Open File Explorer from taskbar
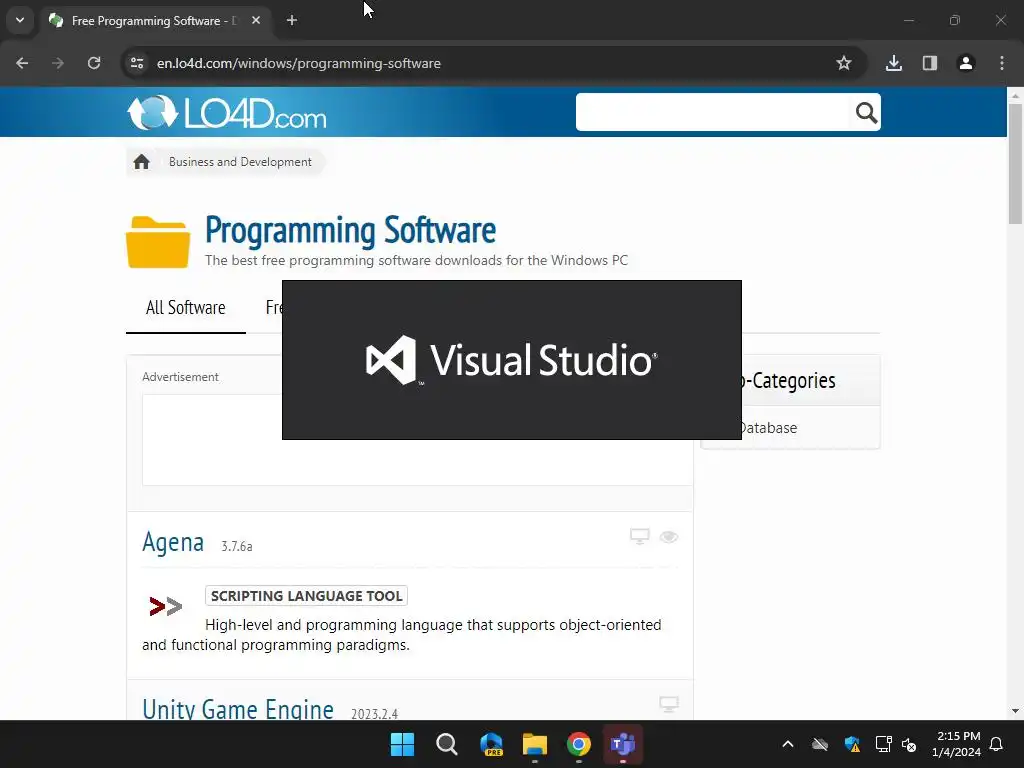This screenshot has height=768, width=1024. (535, 744)
